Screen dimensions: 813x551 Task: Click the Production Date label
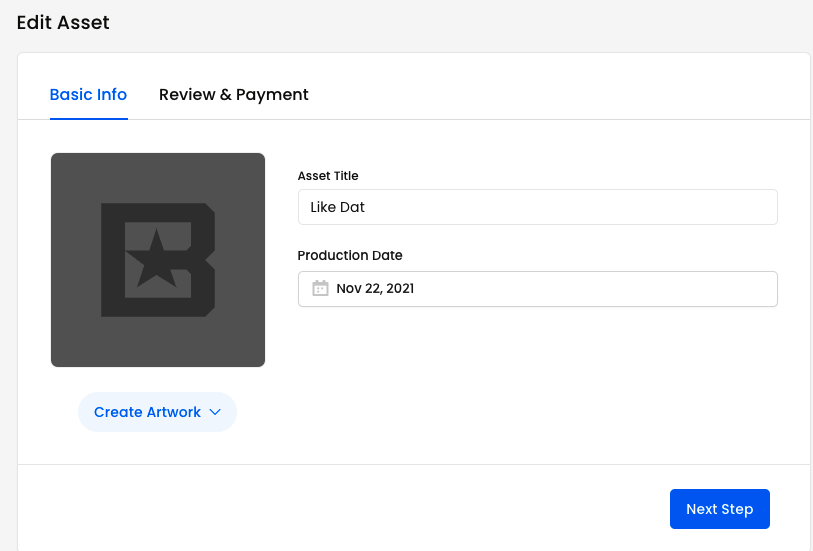click(350, 256)
